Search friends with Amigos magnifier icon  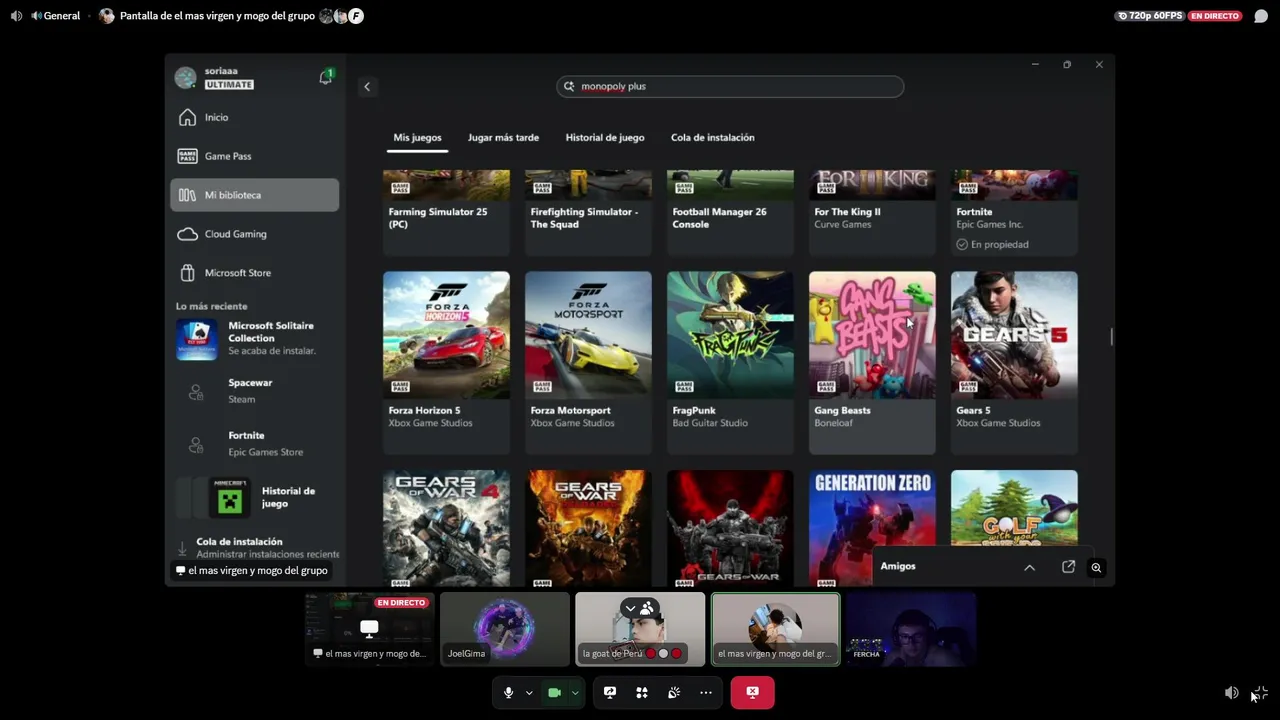tap(1096, 568)
